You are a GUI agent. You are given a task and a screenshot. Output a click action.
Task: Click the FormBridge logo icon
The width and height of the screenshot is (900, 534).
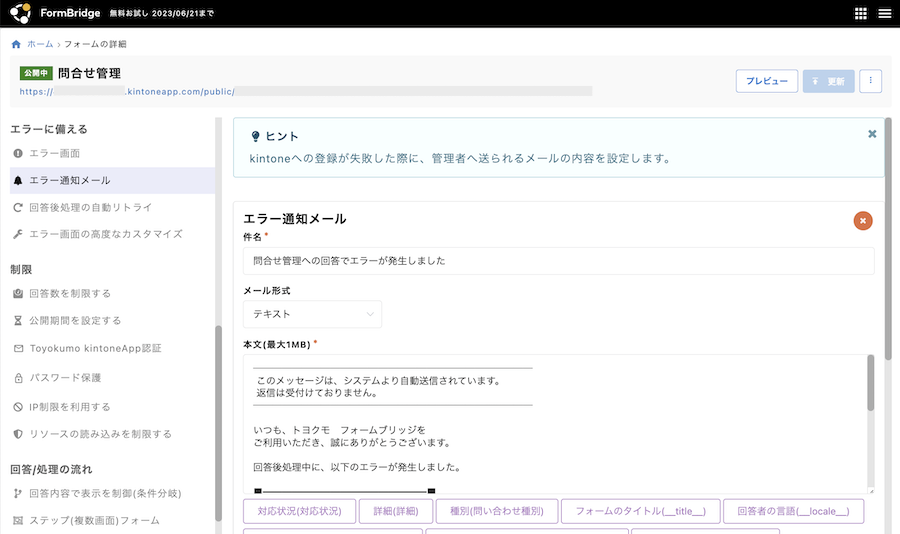21,13
